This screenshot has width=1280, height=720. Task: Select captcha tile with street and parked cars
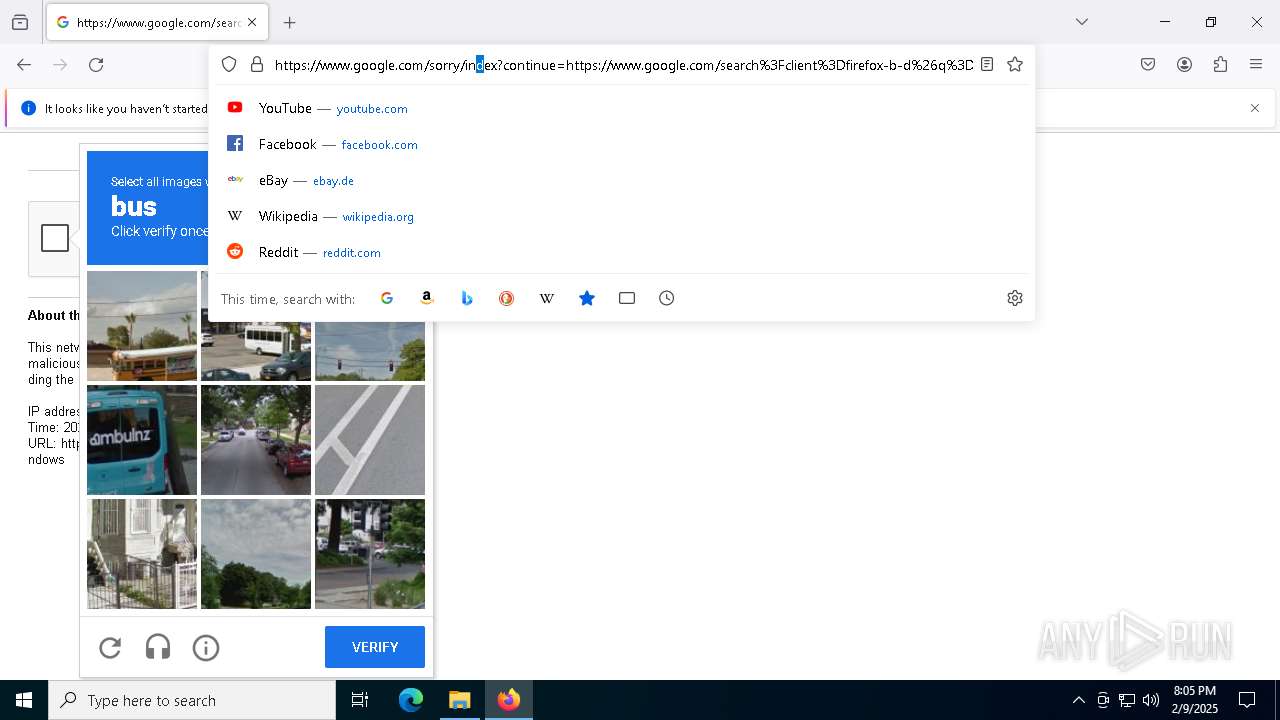(256, 440)
